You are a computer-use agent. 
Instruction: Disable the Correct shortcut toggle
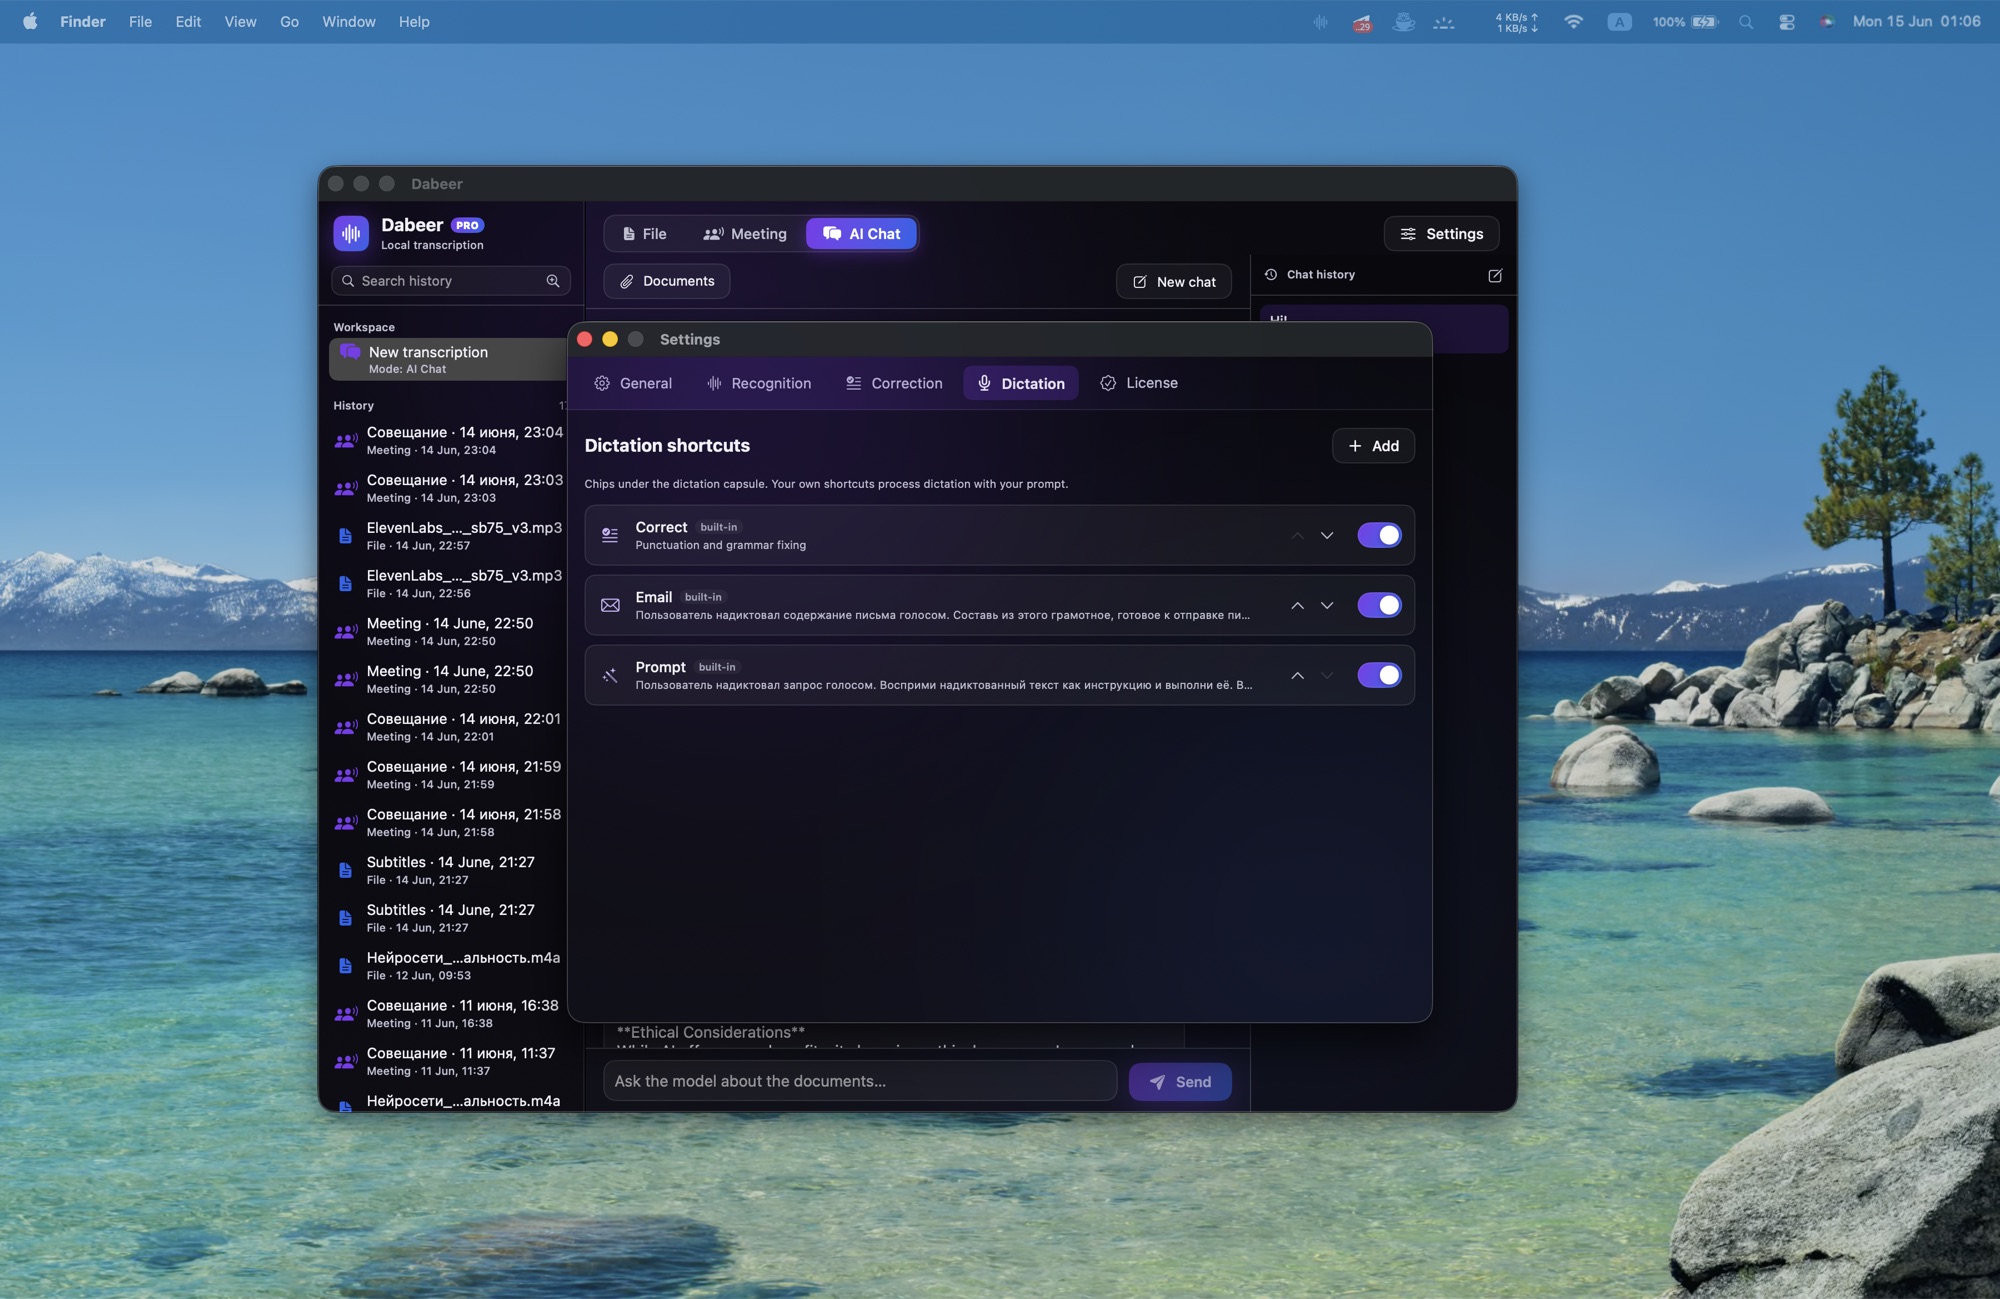coord(1379,535)
